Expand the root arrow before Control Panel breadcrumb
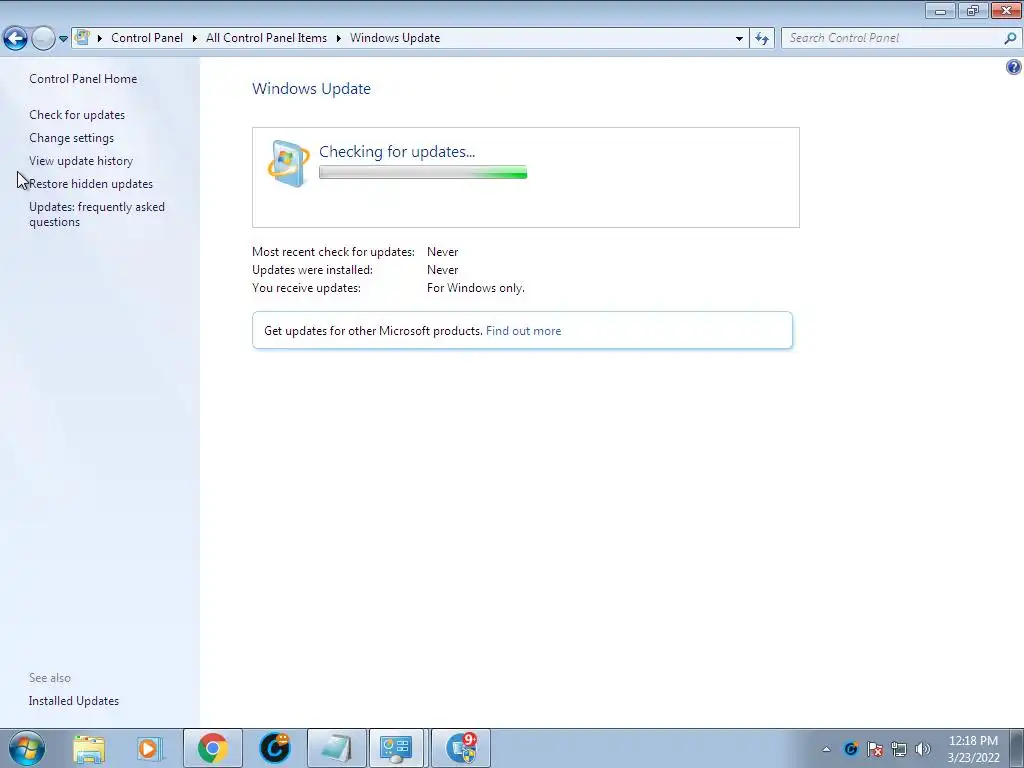This screenshot has width=1024, height=768. tap(100, 38)
